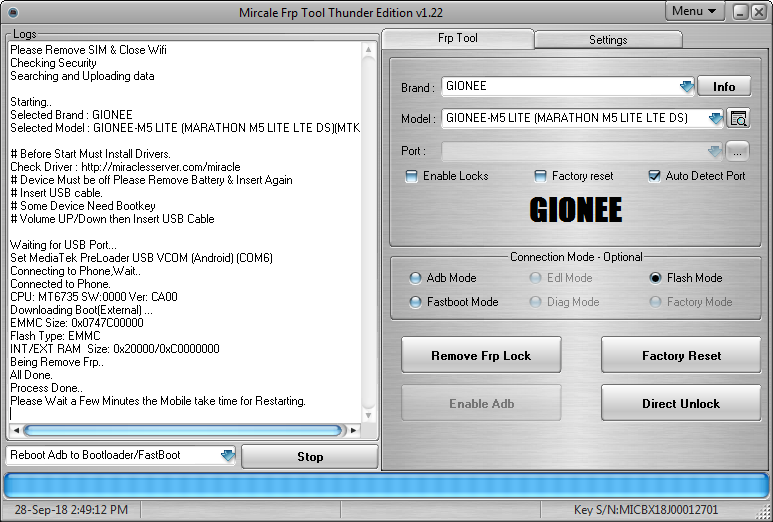This screenshot has width=773, height=522.
Task: Click log line 'All Done.'
Action: tap(31, 375)
